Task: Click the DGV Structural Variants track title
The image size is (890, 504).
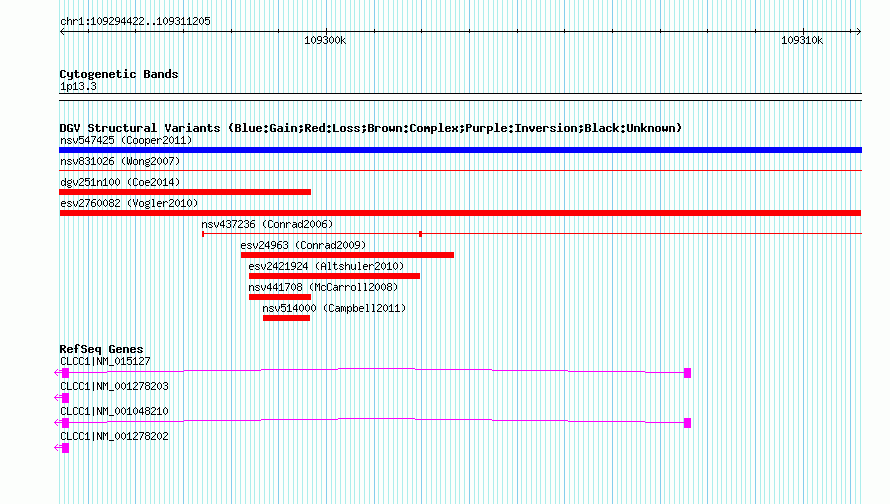Action: [x=371, y=128]
